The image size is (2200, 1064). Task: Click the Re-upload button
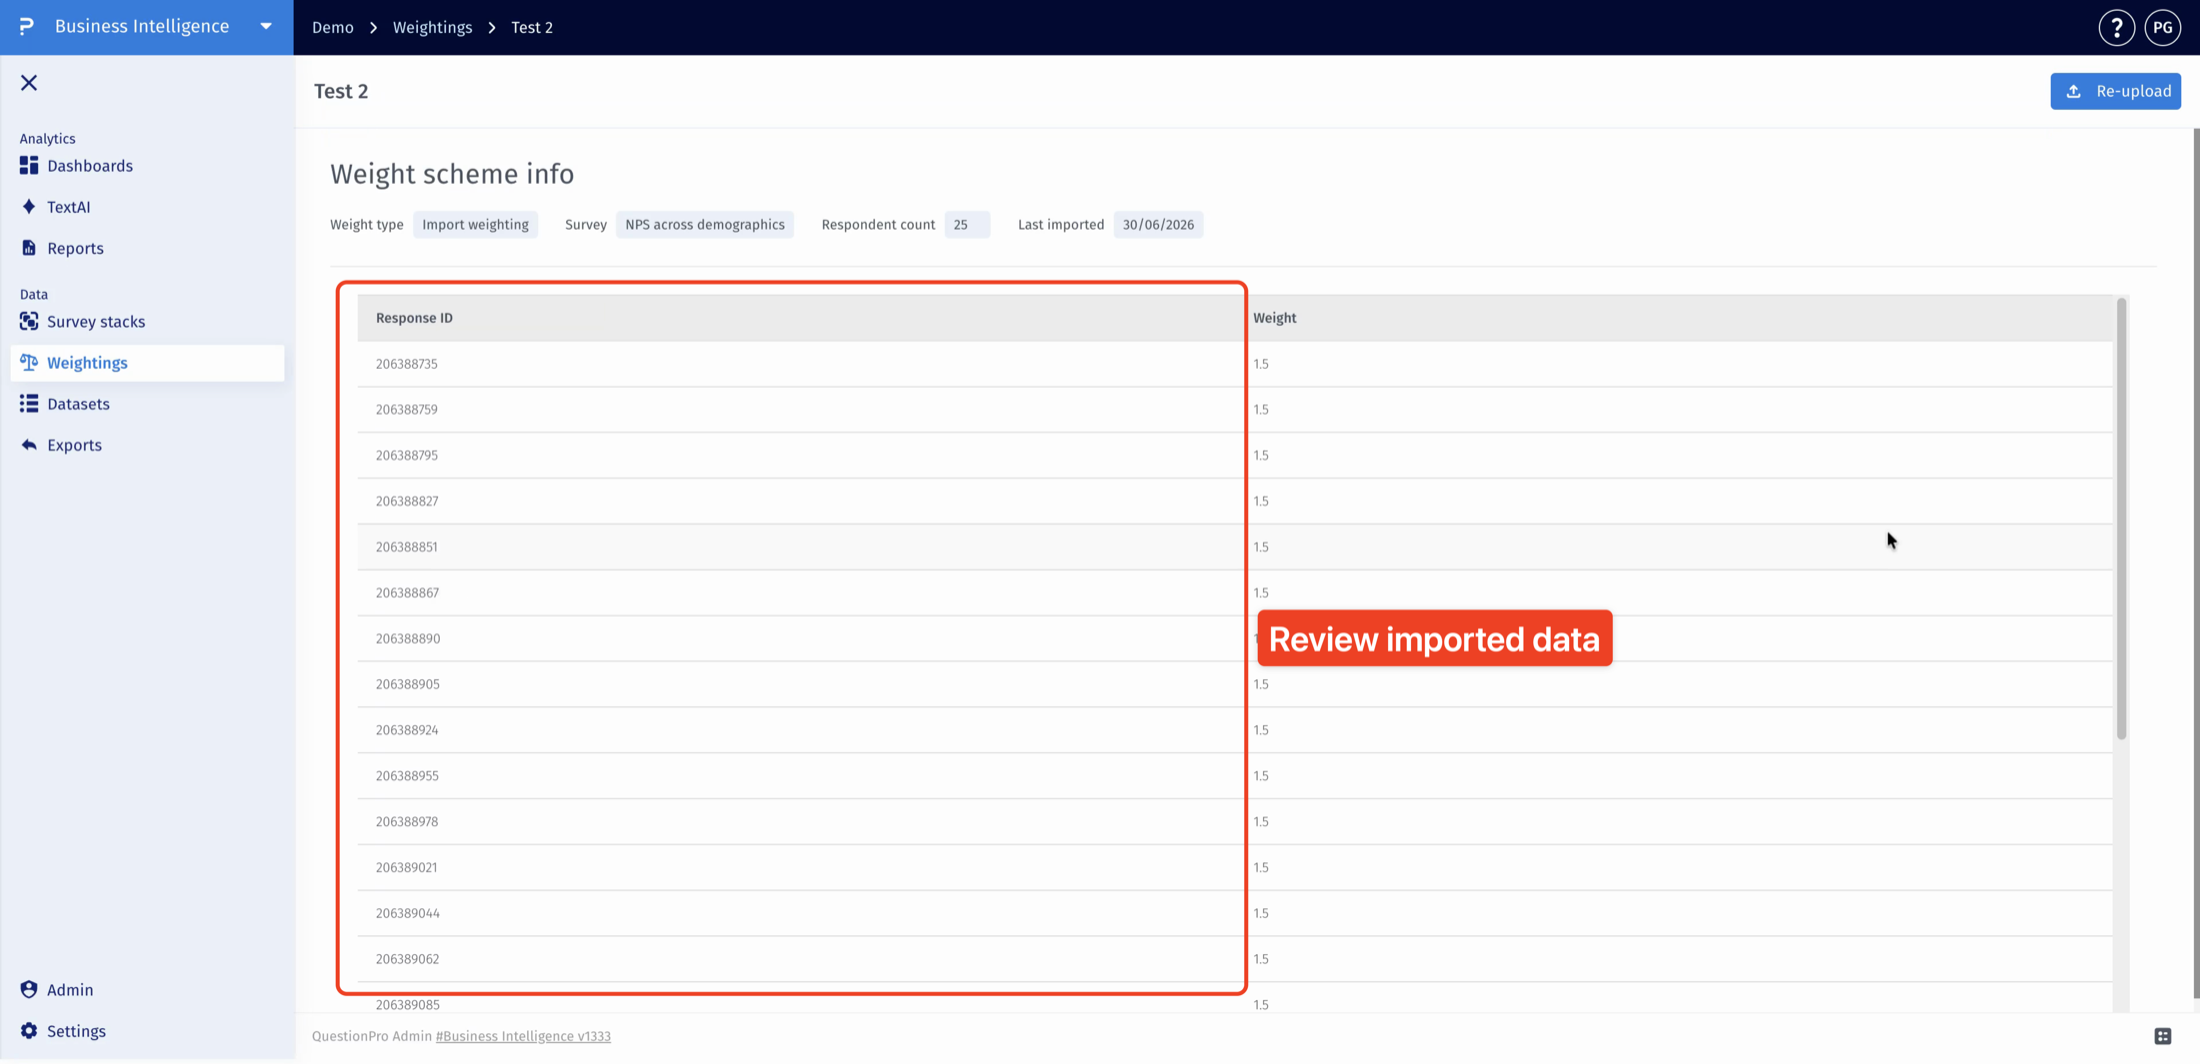2115,91
